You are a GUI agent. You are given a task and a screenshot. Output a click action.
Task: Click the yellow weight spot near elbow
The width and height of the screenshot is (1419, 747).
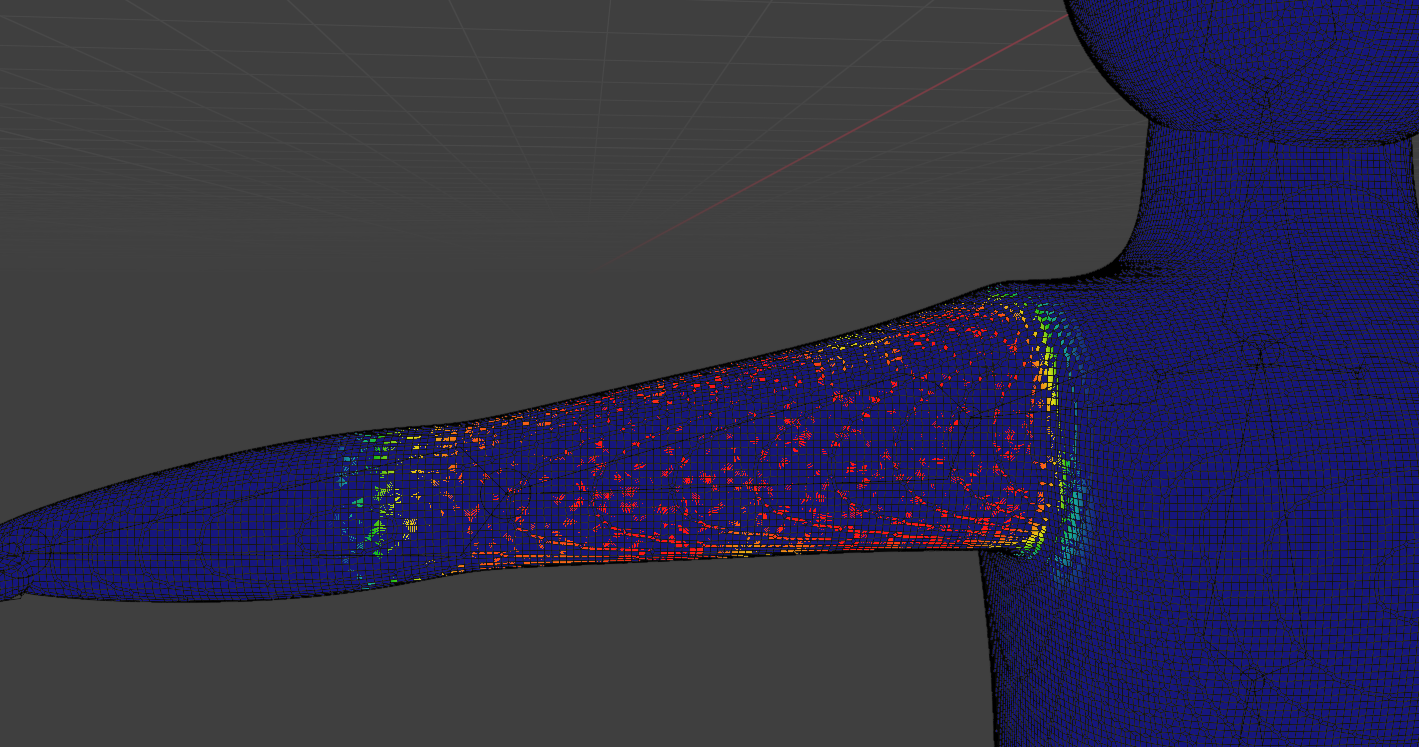[409, 525]
